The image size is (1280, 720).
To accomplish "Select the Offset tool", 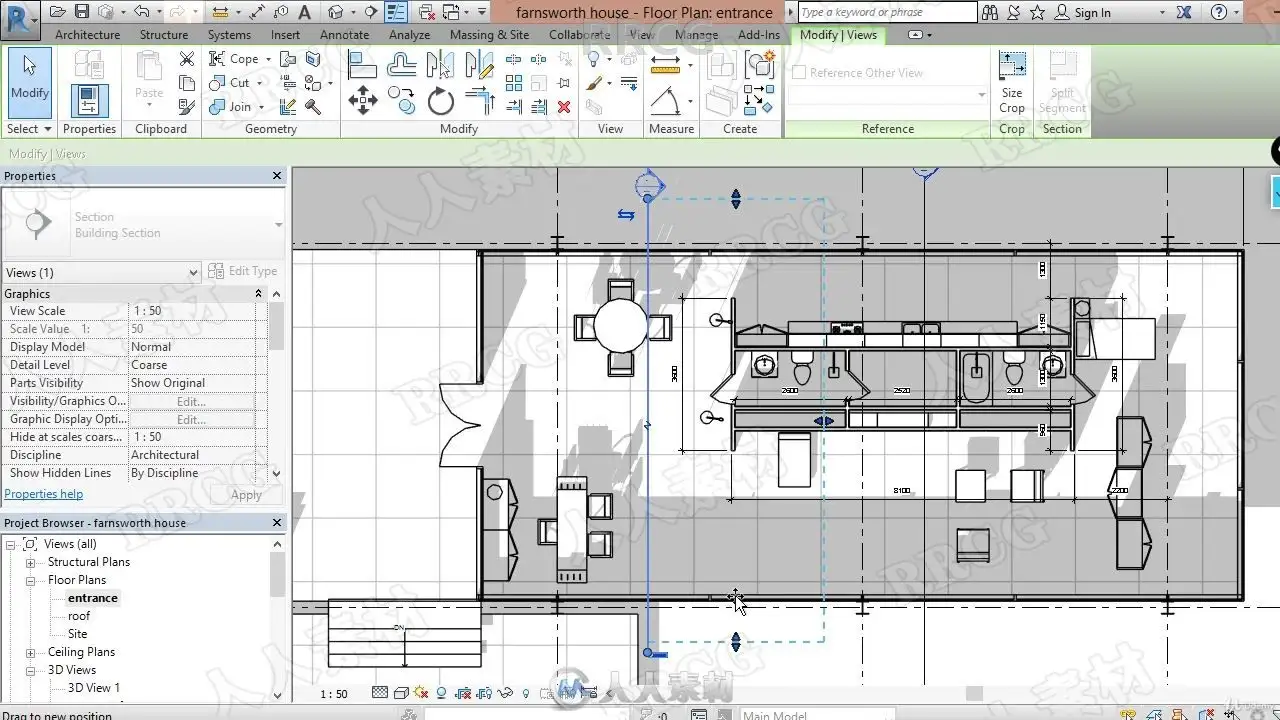I will 402,66.
